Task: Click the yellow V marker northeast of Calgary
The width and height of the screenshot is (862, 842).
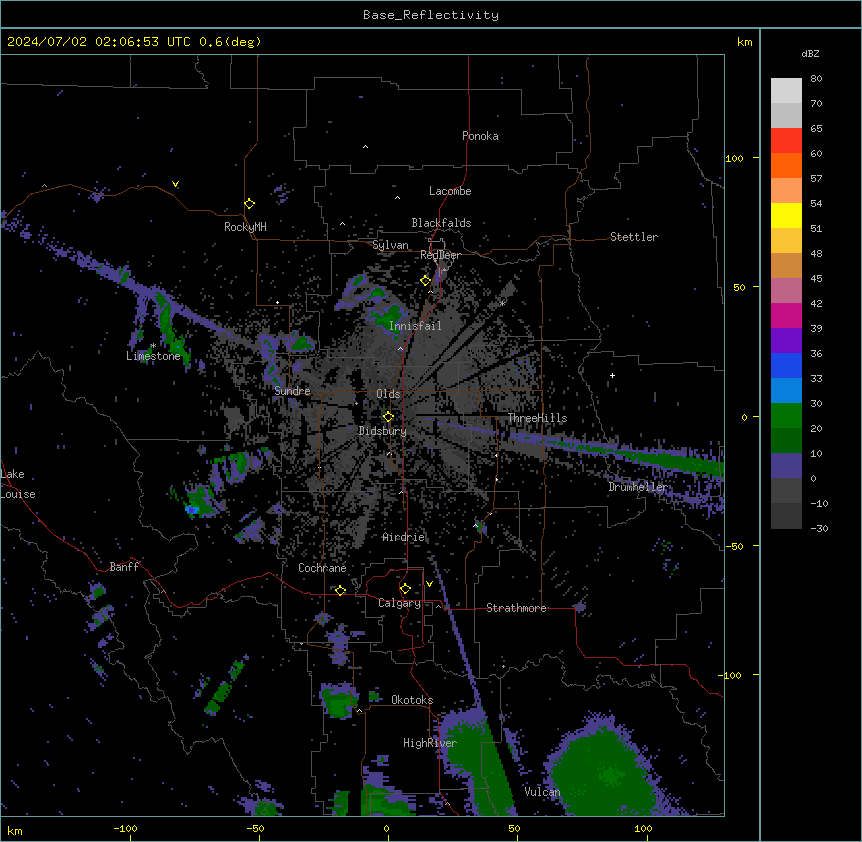Action: click(429, 584)
